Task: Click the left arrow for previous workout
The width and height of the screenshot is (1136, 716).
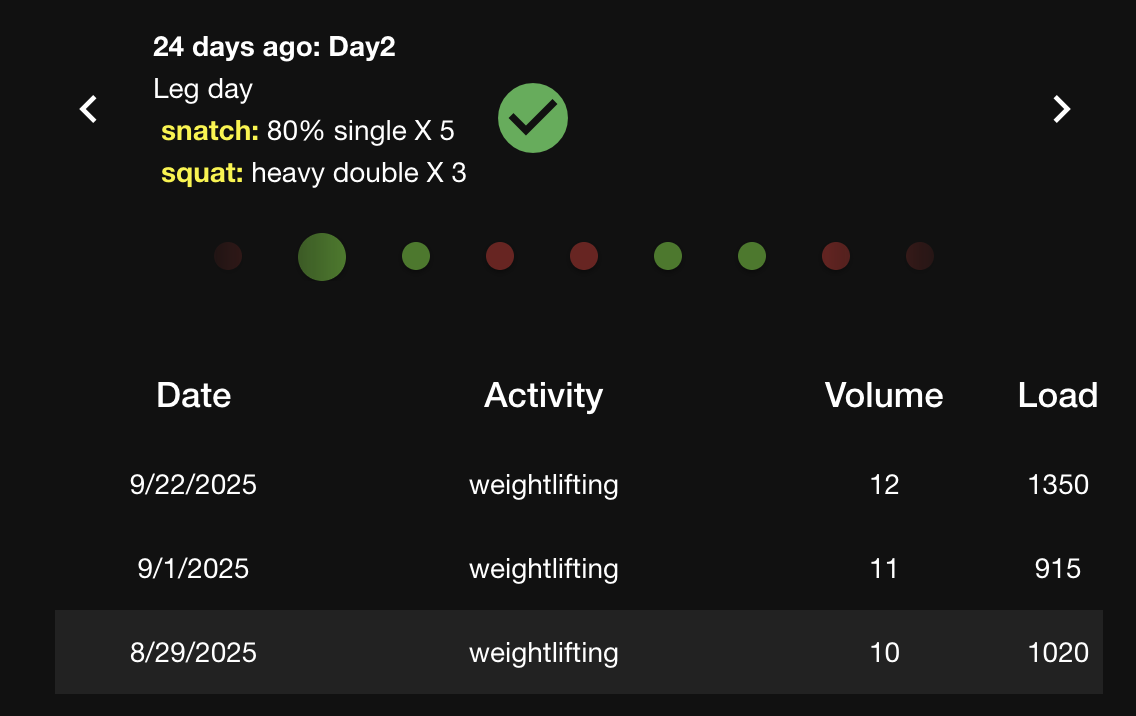Action: click(88, 109)
